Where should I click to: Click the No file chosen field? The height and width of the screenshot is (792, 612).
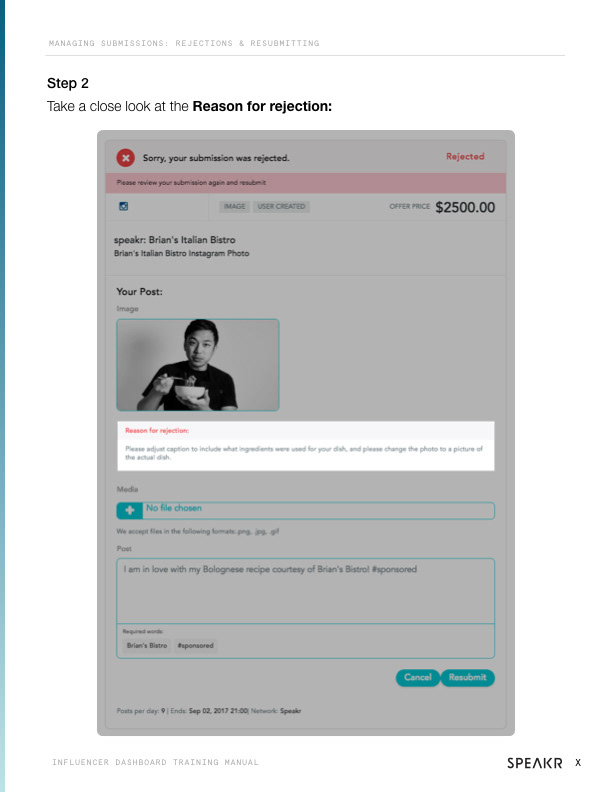318,510
